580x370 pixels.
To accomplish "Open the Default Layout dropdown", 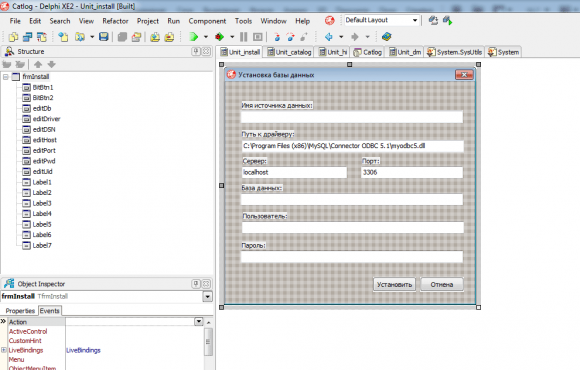I will tap(415, 20).
